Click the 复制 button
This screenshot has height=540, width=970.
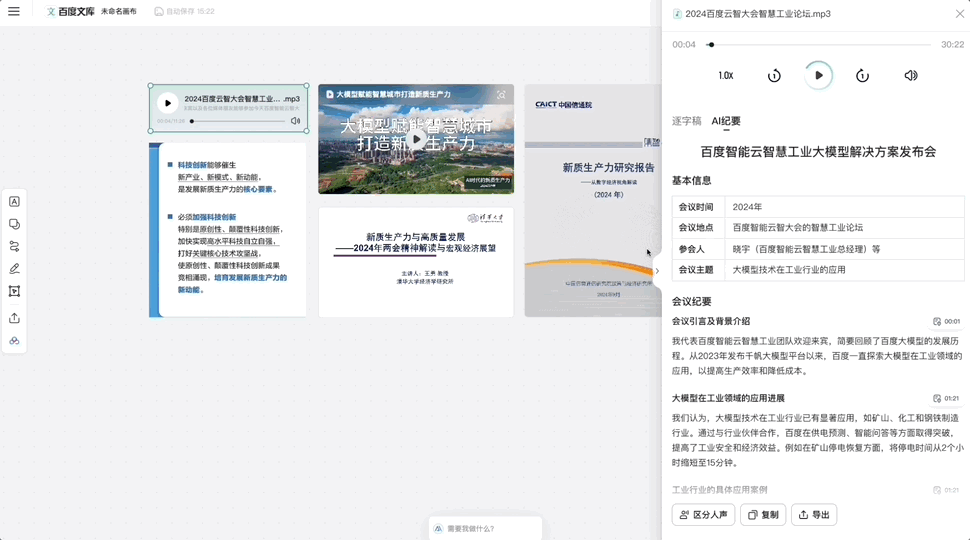(x=763, y=515)
